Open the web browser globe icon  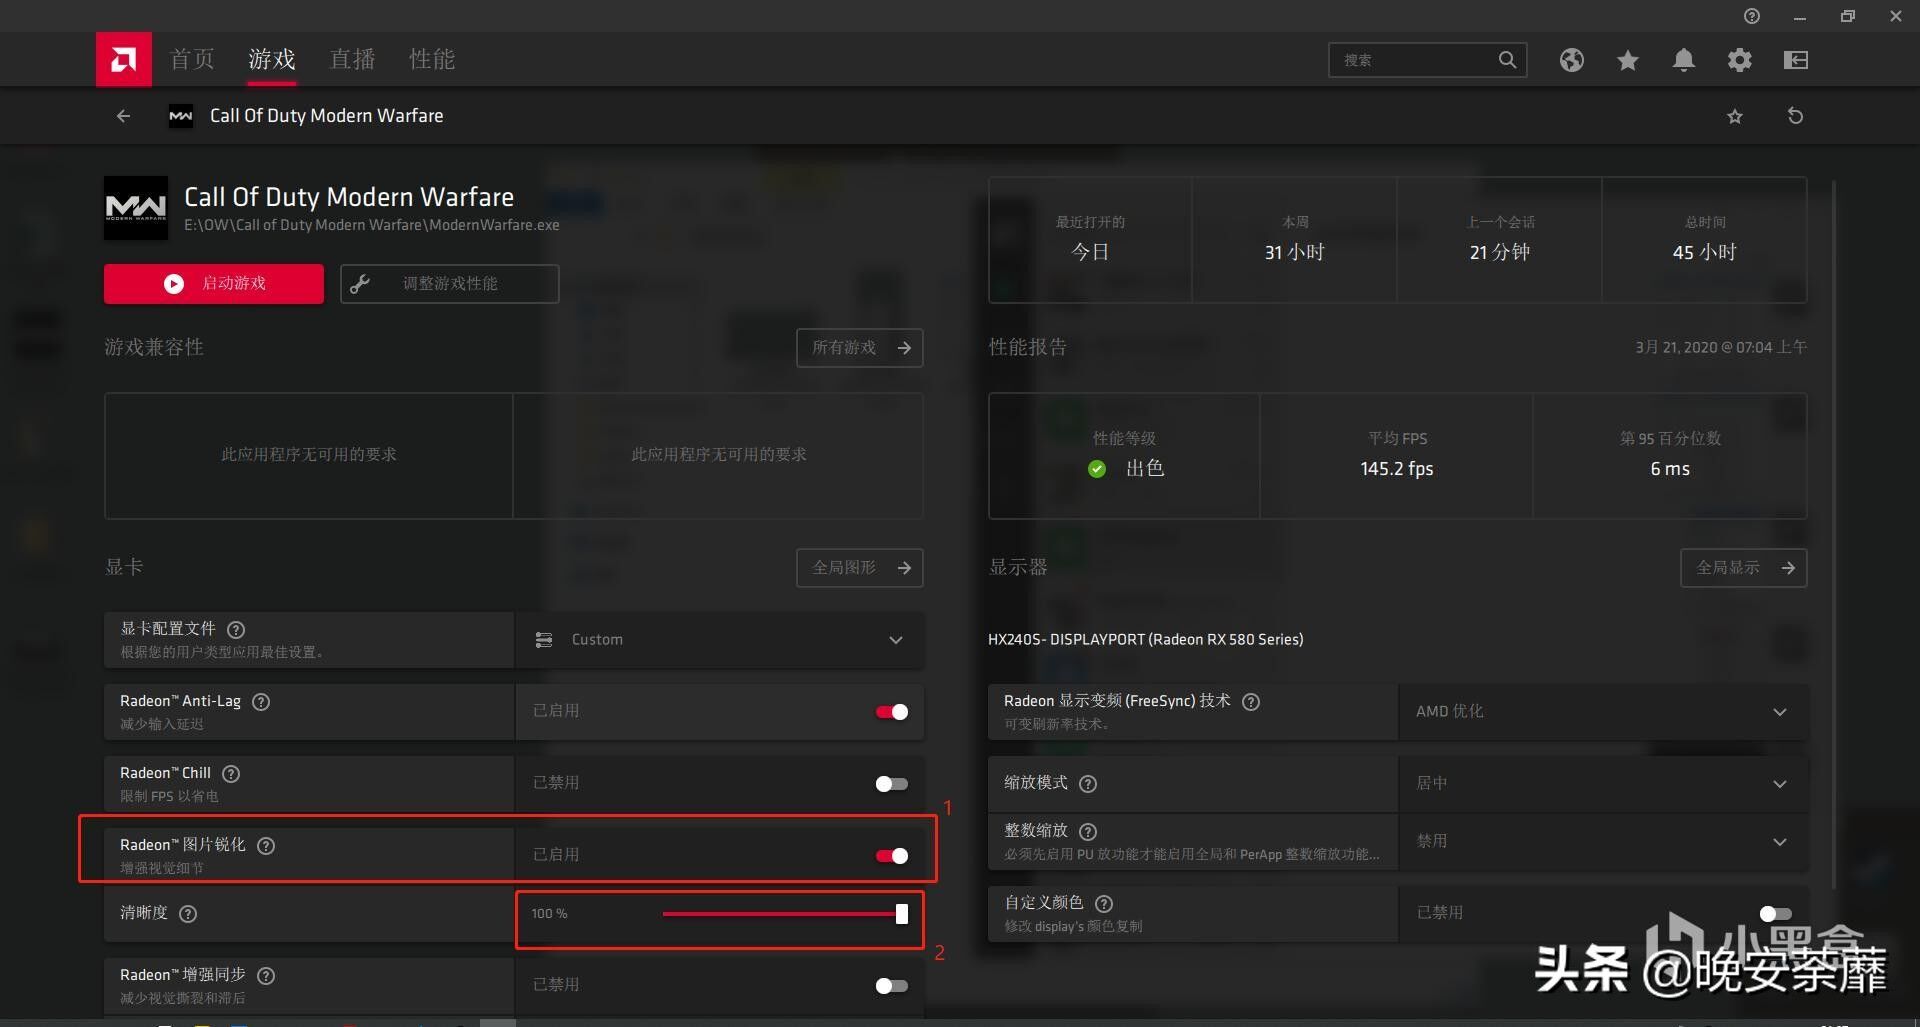click(x=1571, y=60)
